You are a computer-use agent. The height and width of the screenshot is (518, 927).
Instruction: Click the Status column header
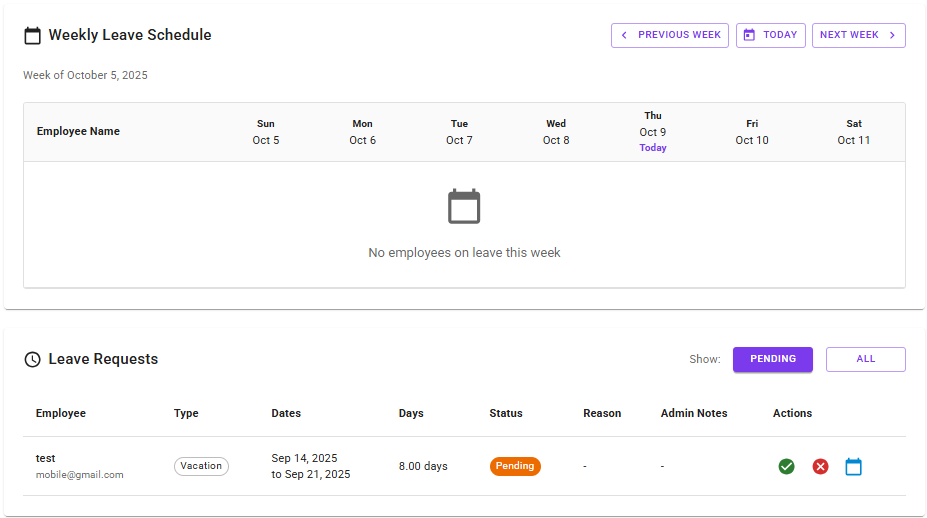(x=505, y=413)
